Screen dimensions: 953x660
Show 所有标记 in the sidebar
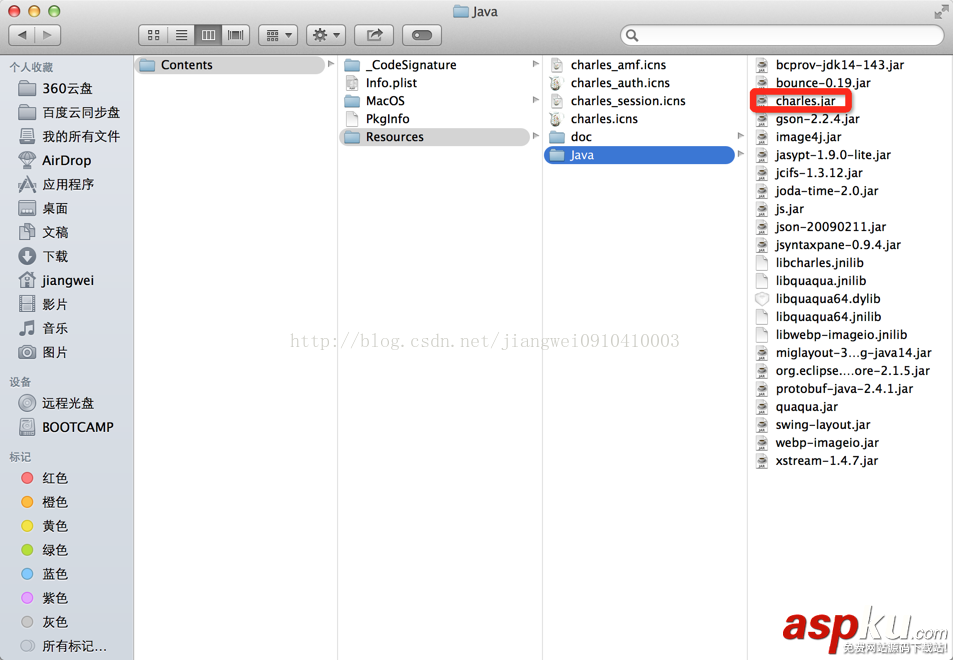coord(67,646)
